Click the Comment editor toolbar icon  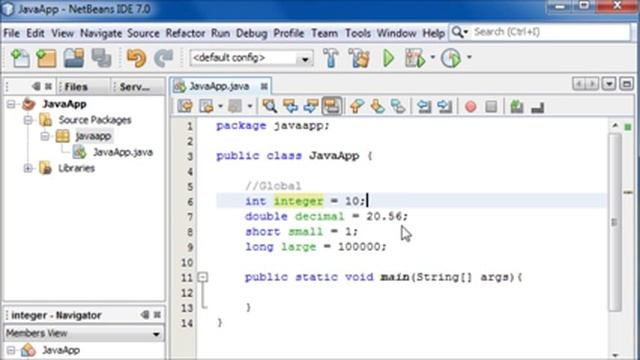click(517, 107)
